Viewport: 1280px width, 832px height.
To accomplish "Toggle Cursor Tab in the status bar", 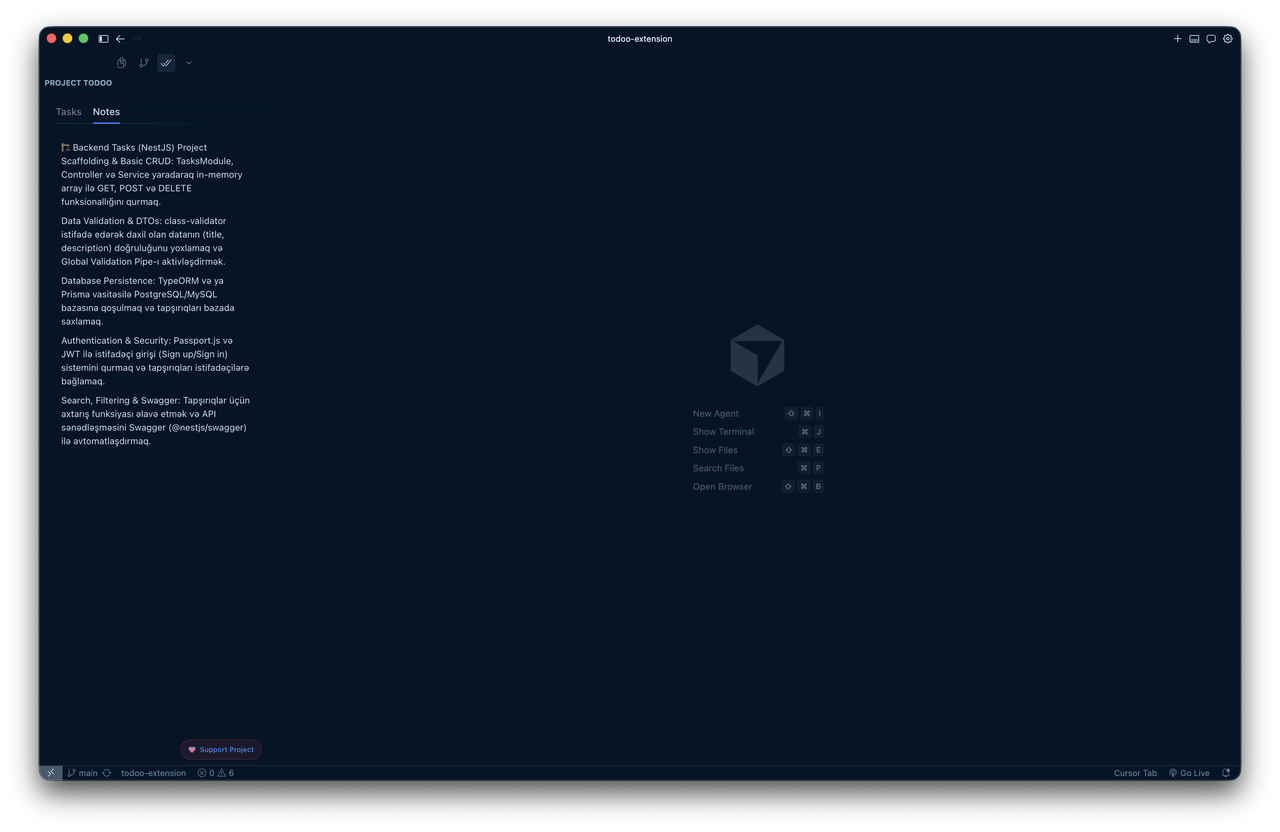I will pos(1135,772).
